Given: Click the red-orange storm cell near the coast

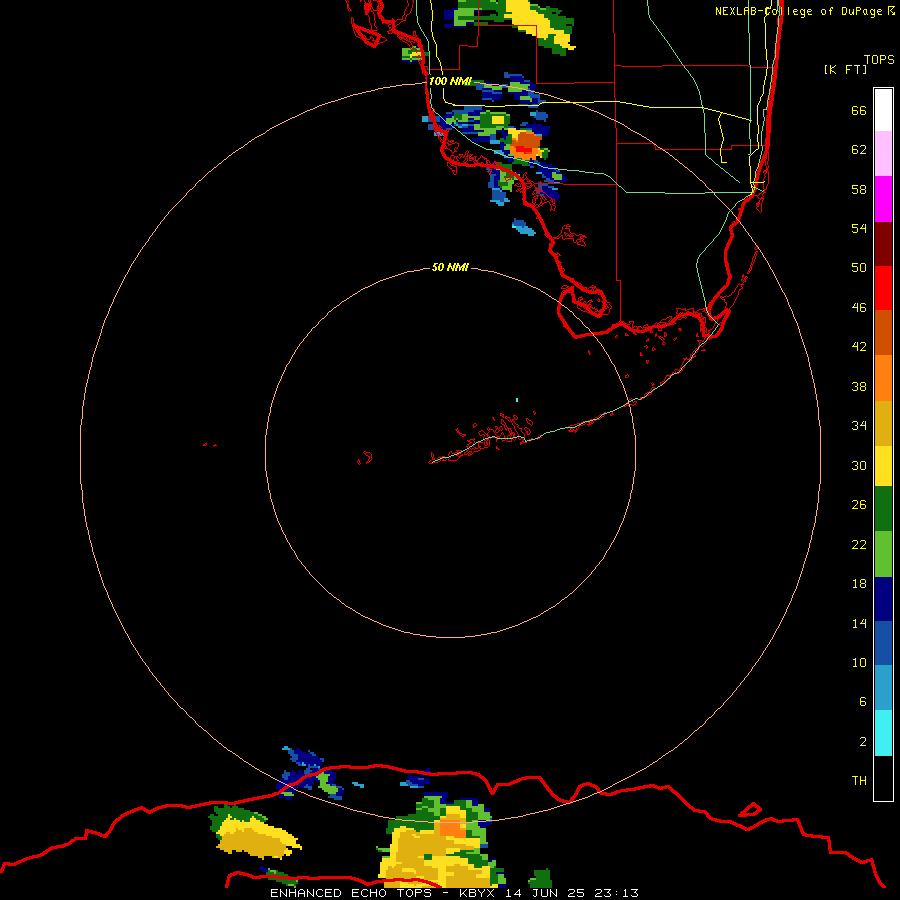Looking at the screenshot, I should pos(525,146).
